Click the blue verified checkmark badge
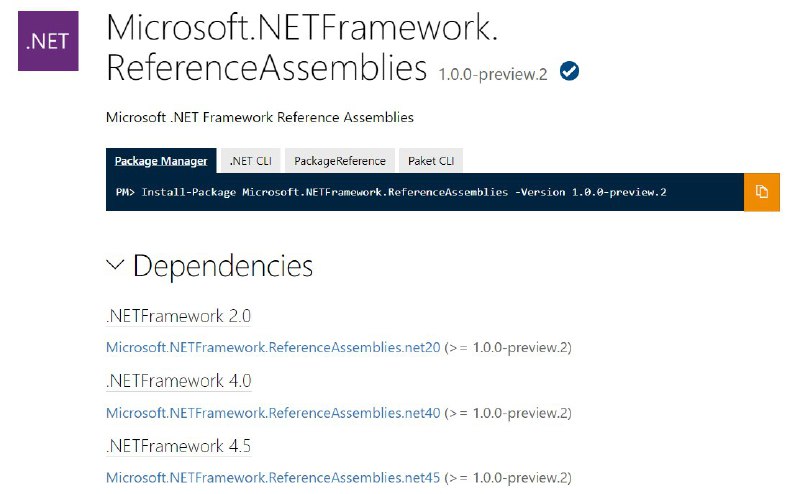Viewport: 800px width, 494px height. 569,71
